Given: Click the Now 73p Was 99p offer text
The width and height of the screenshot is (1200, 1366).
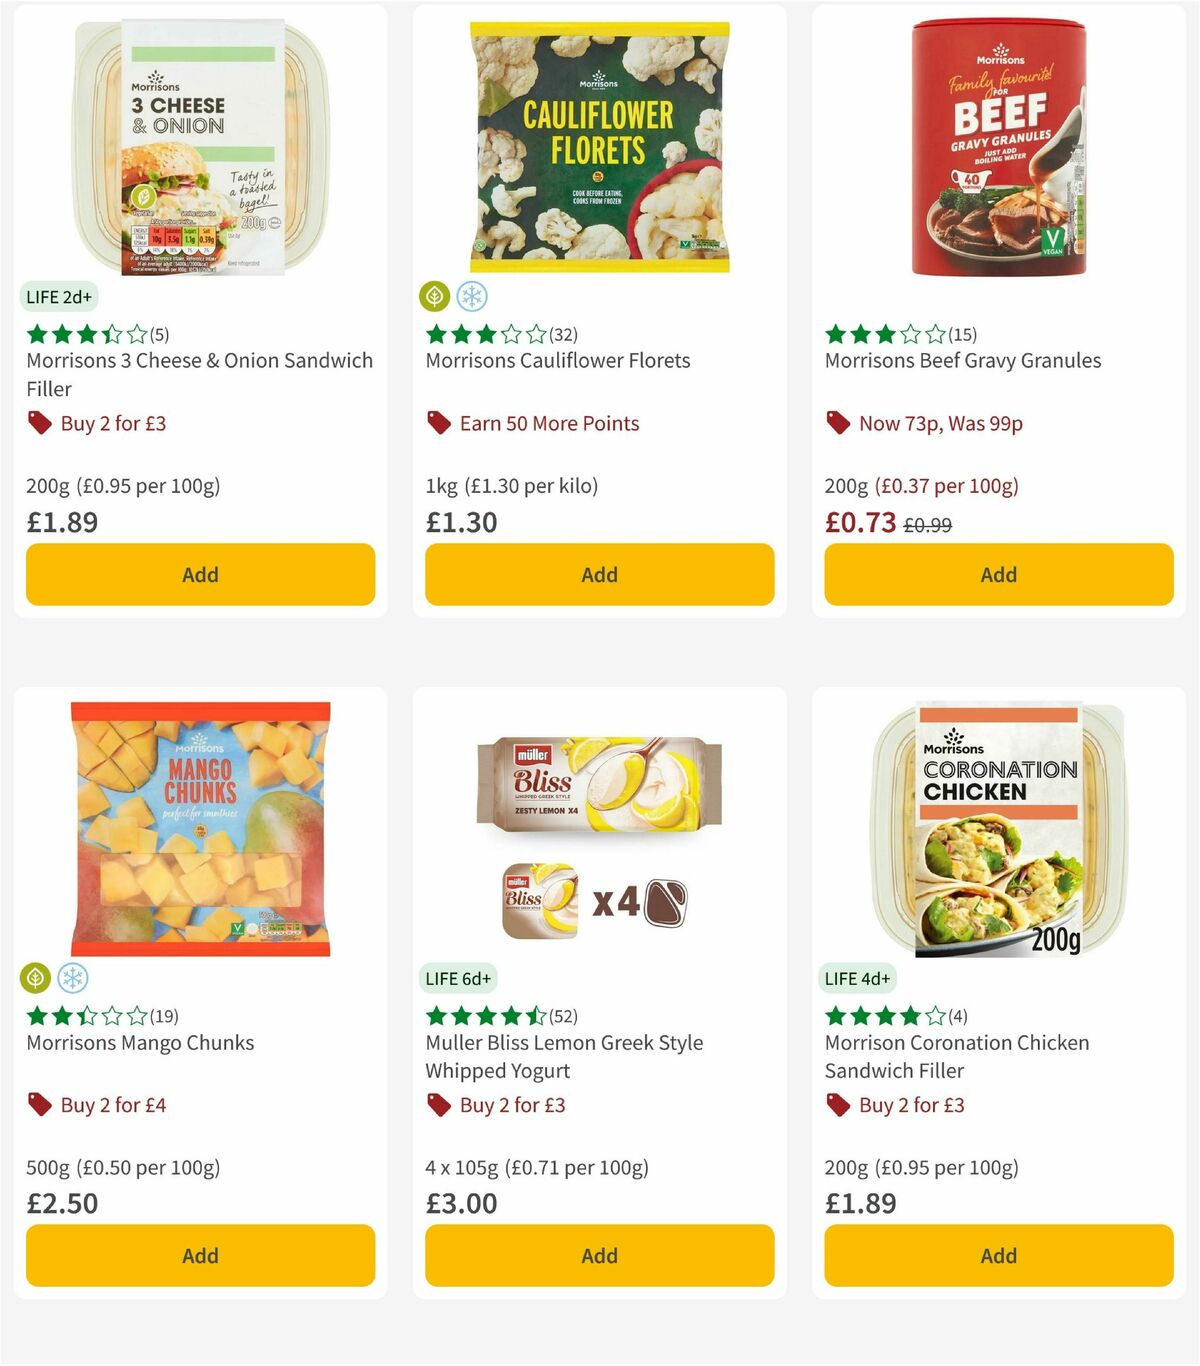Looking at the screenshot, I should (x=941, y=423).
